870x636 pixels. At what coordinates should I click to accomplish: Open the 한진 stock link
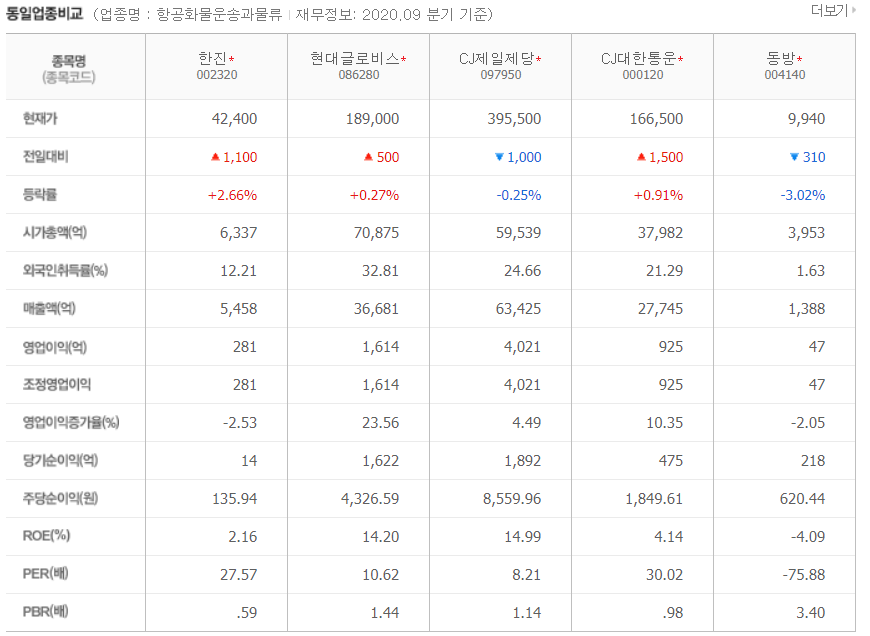(213, 58)
